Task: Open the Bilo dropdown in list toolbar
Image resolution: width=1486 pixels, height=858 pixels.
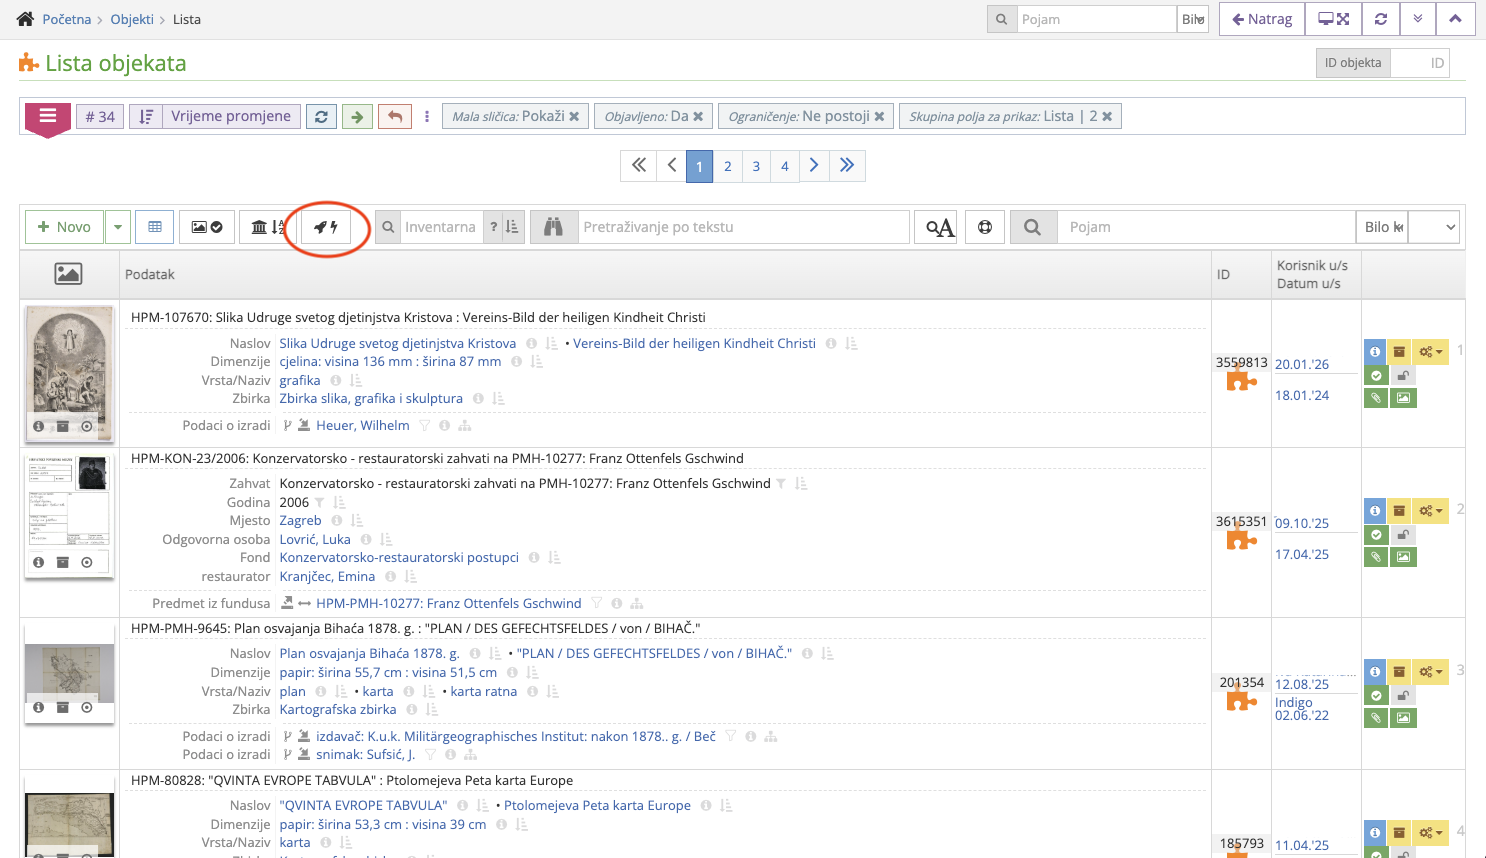Action: click(x=1382, y=227)
